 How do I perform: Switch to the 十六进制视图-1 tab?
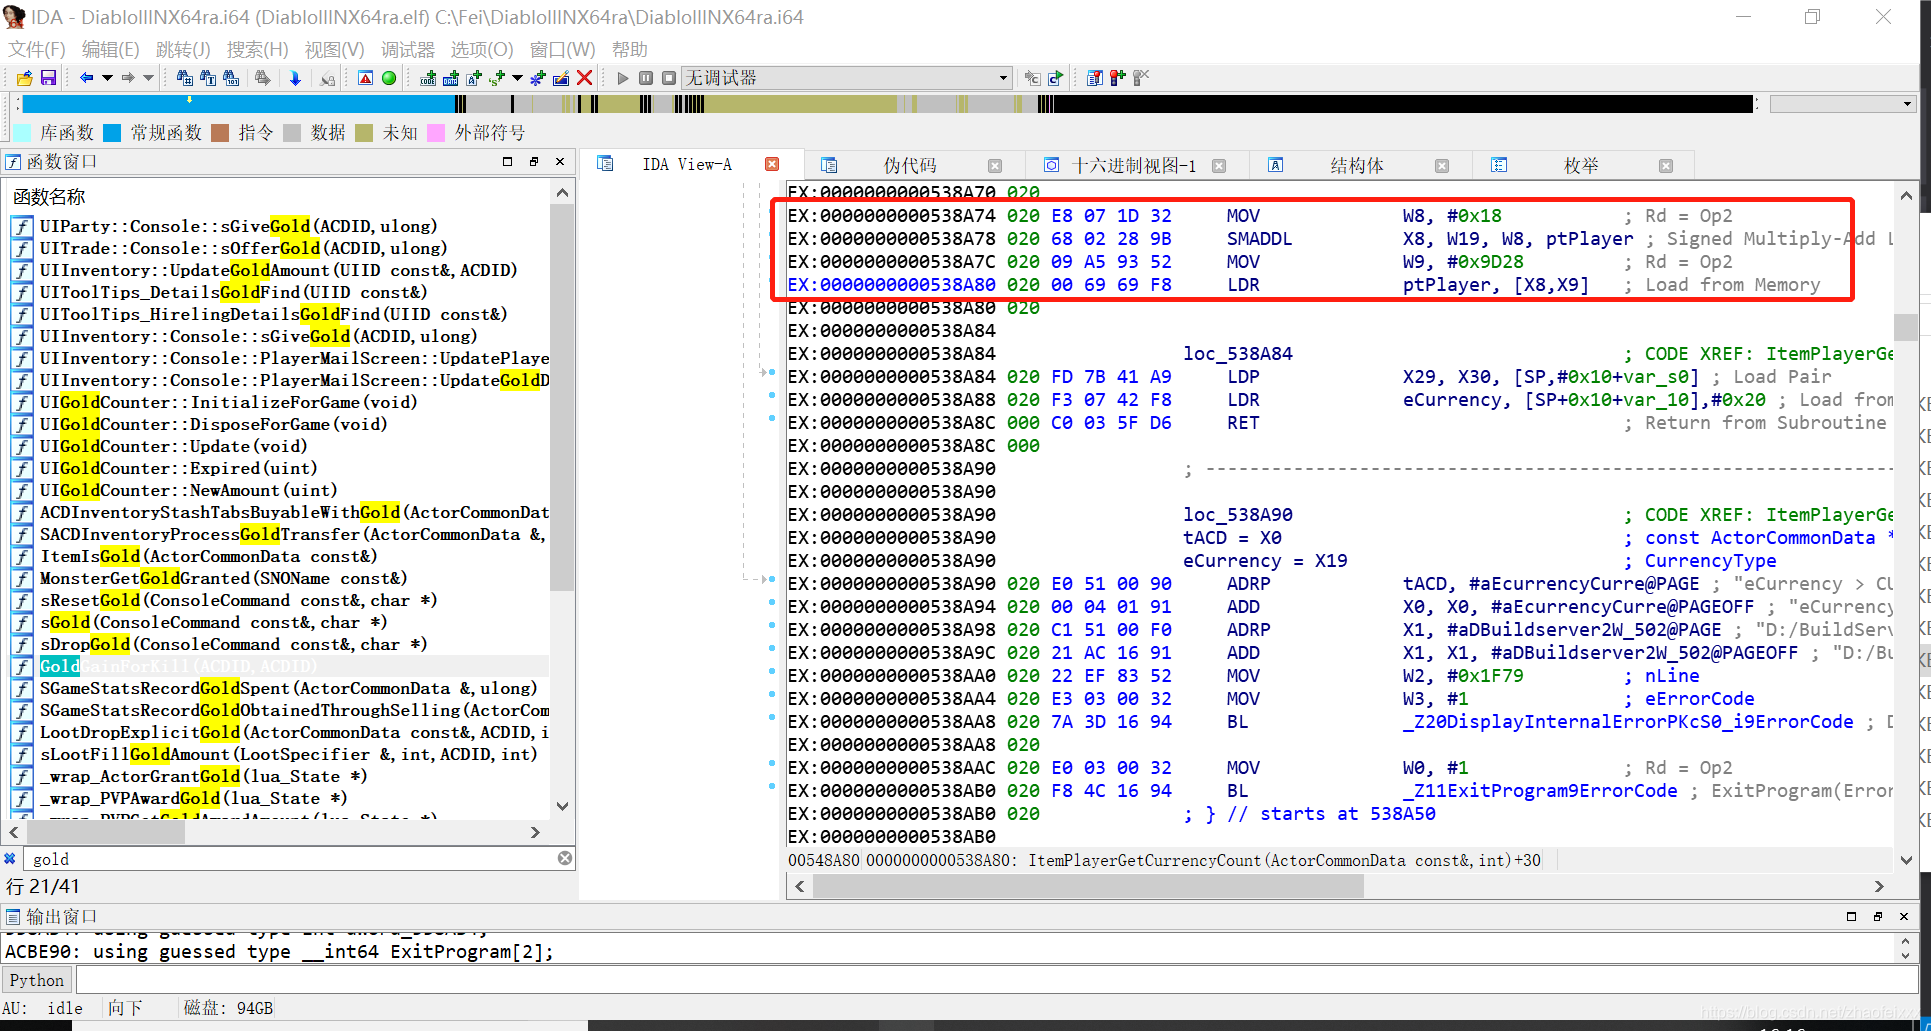click(1134, 166)
